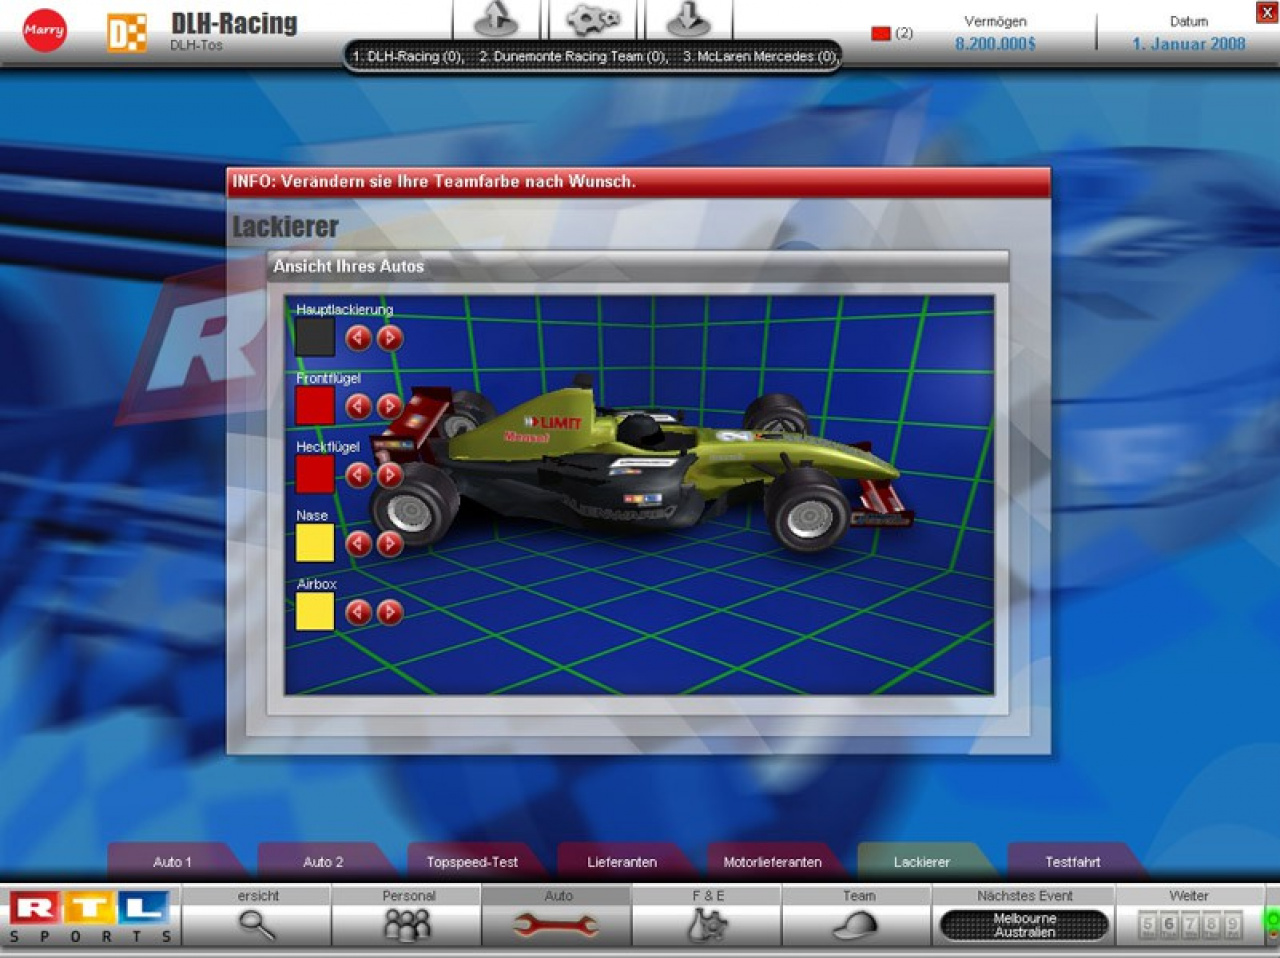Screen dimensions: 1280x958
Task: Click the car preview in Ansicht Ihres Autos
Action: [640, 495]
